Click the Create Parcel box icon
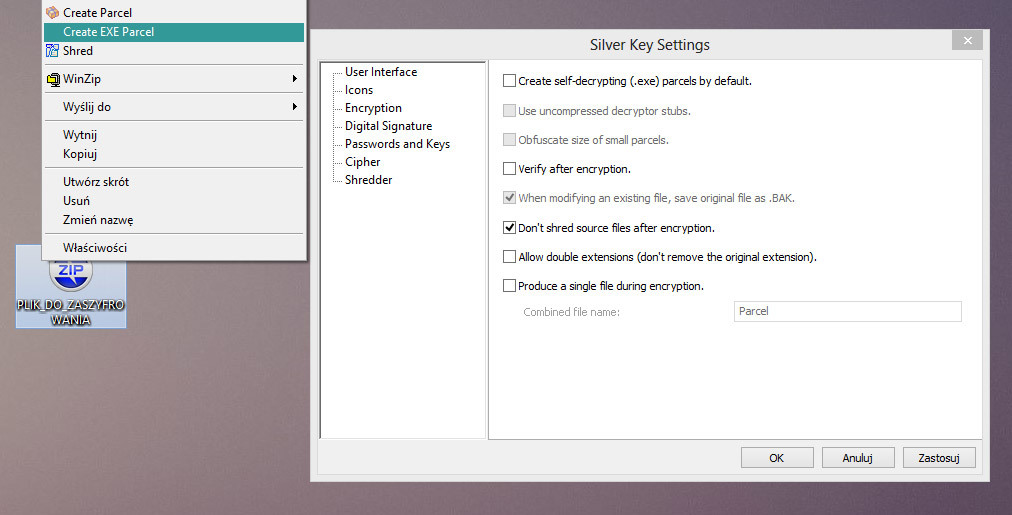This screenshot has width=1012, height=515. pos(52,12)
